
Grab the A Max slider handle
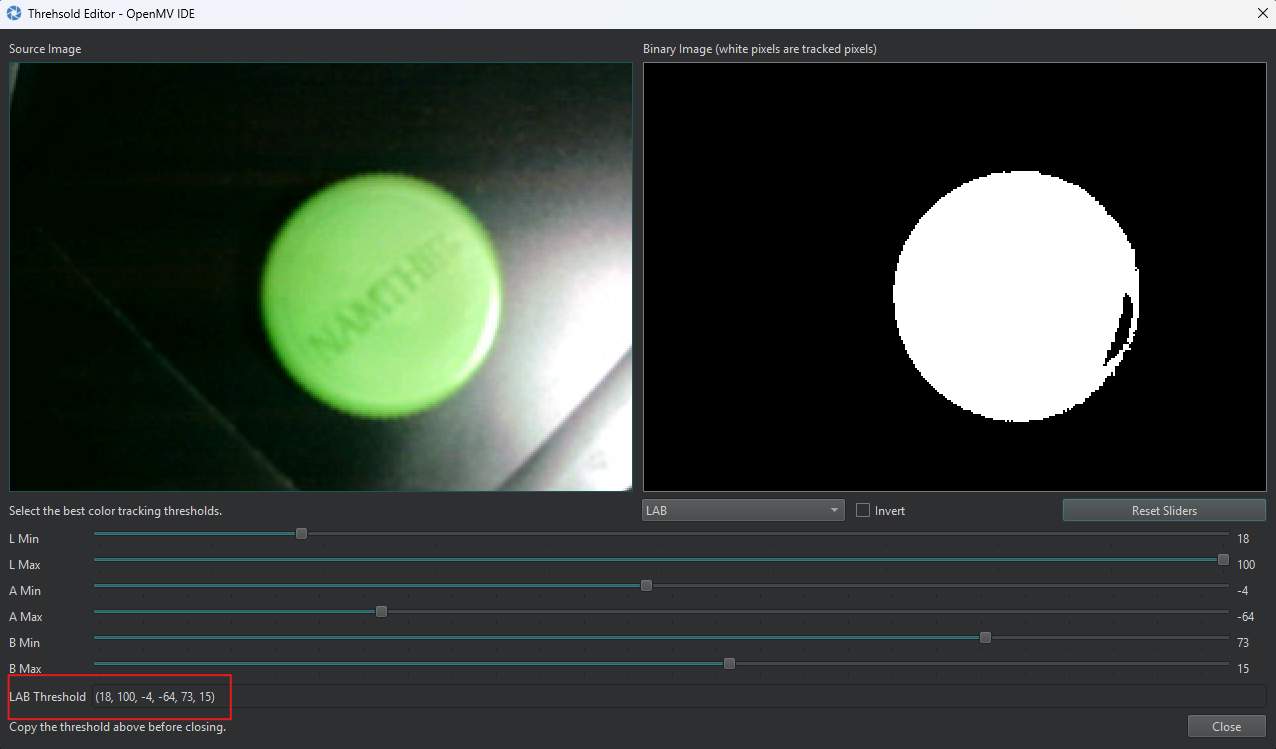381,612
